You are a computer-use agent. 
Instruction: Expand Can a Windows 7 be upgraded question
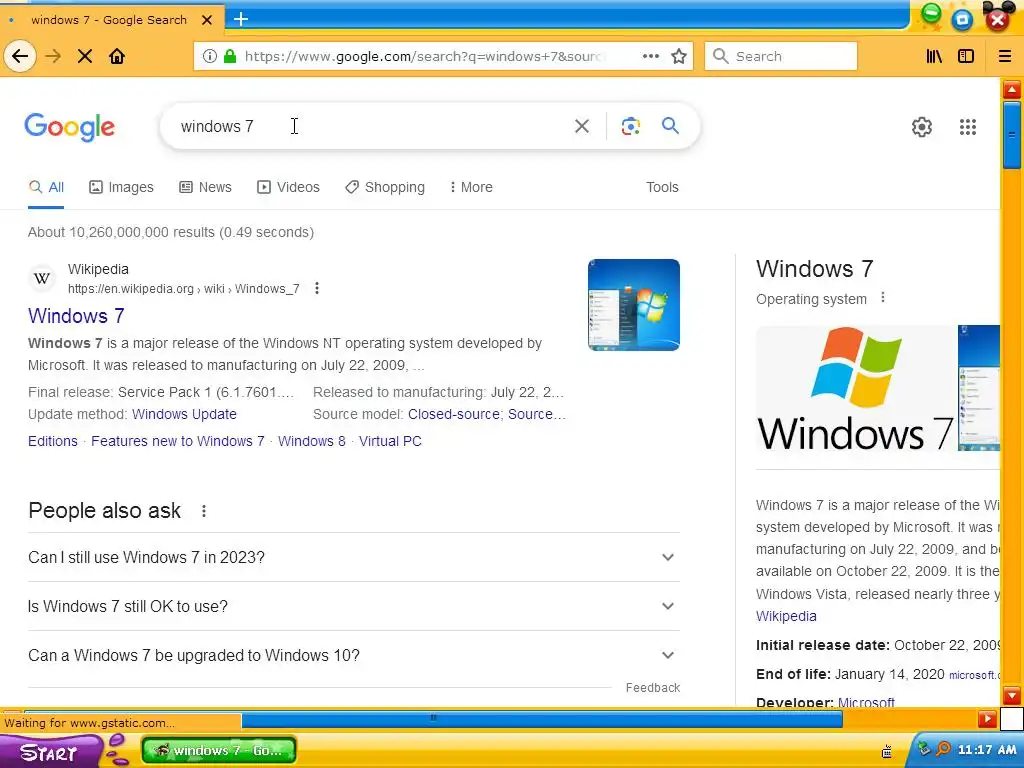(353, 655)
